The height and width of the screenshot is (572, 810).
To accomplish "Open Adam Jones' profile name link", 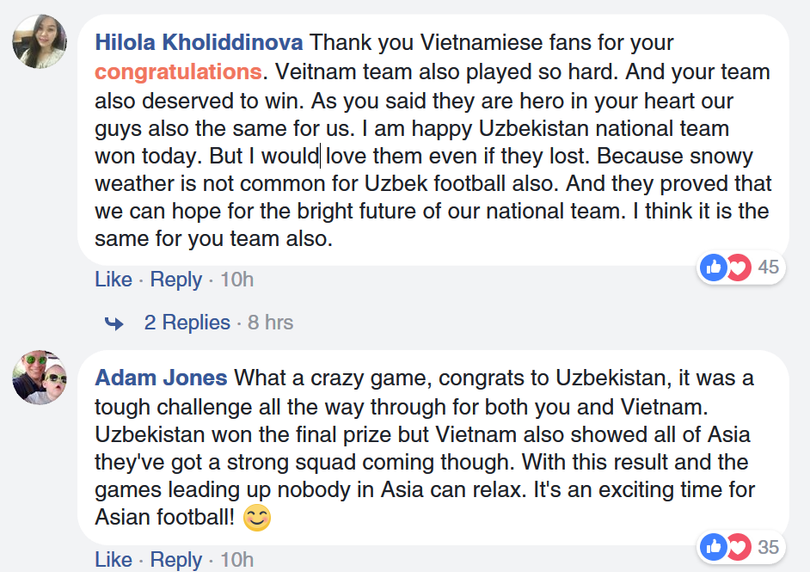I will [161, 379].
